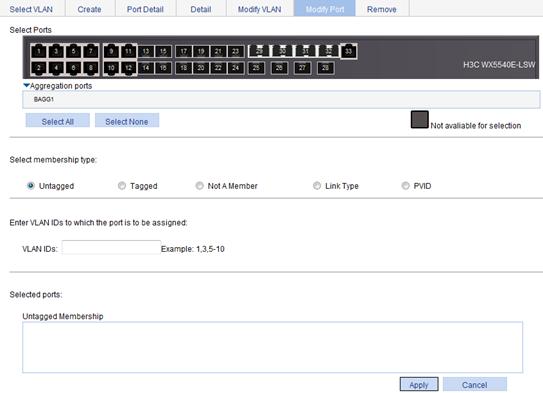Select port 24 on the switch panel
Image resolution: width=543 pixels, height=393 pixels.
click(235, 68)
